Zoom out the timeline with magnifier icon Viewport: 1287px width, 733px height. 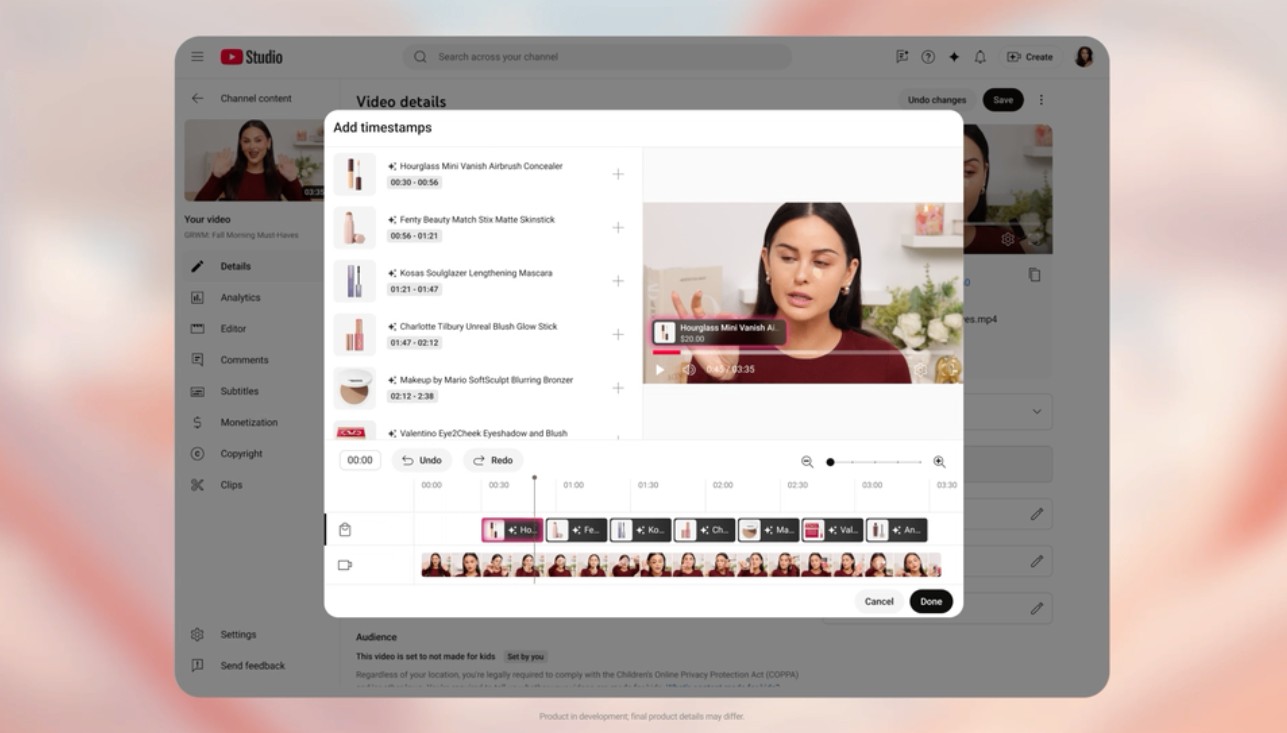pos(807,462)
